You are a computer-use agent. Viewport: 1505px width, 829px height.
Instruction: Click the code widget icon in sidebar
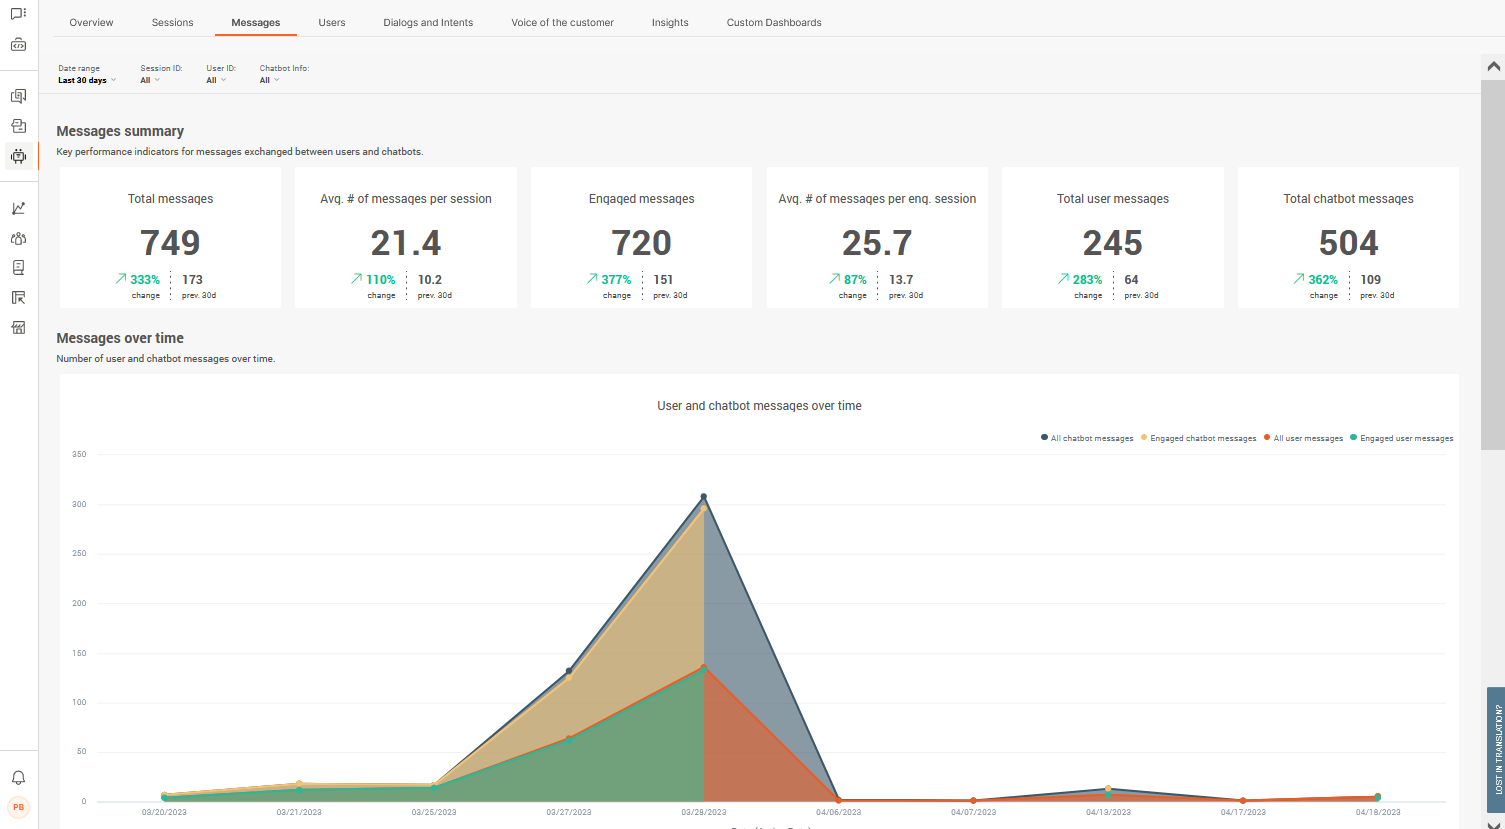pos(18,45)
